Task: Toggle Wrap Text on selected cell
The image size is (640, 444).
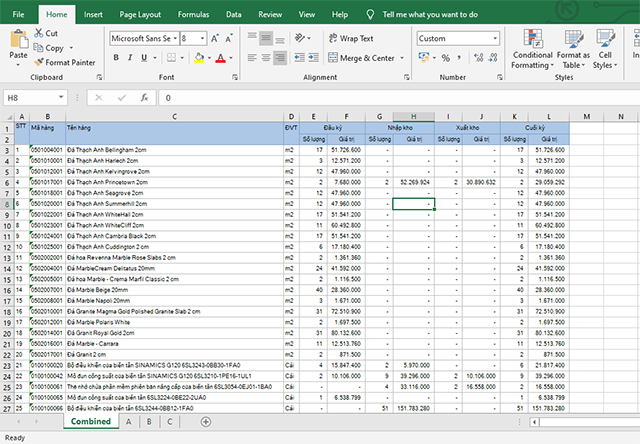Action: (349, 39)
